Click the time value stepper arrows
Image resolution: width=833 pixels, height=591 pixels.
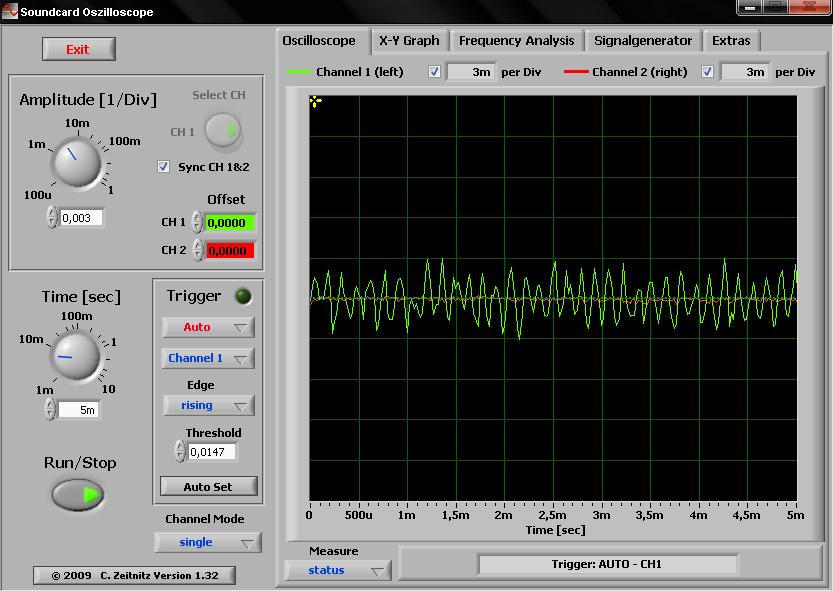tap(50, 409)
